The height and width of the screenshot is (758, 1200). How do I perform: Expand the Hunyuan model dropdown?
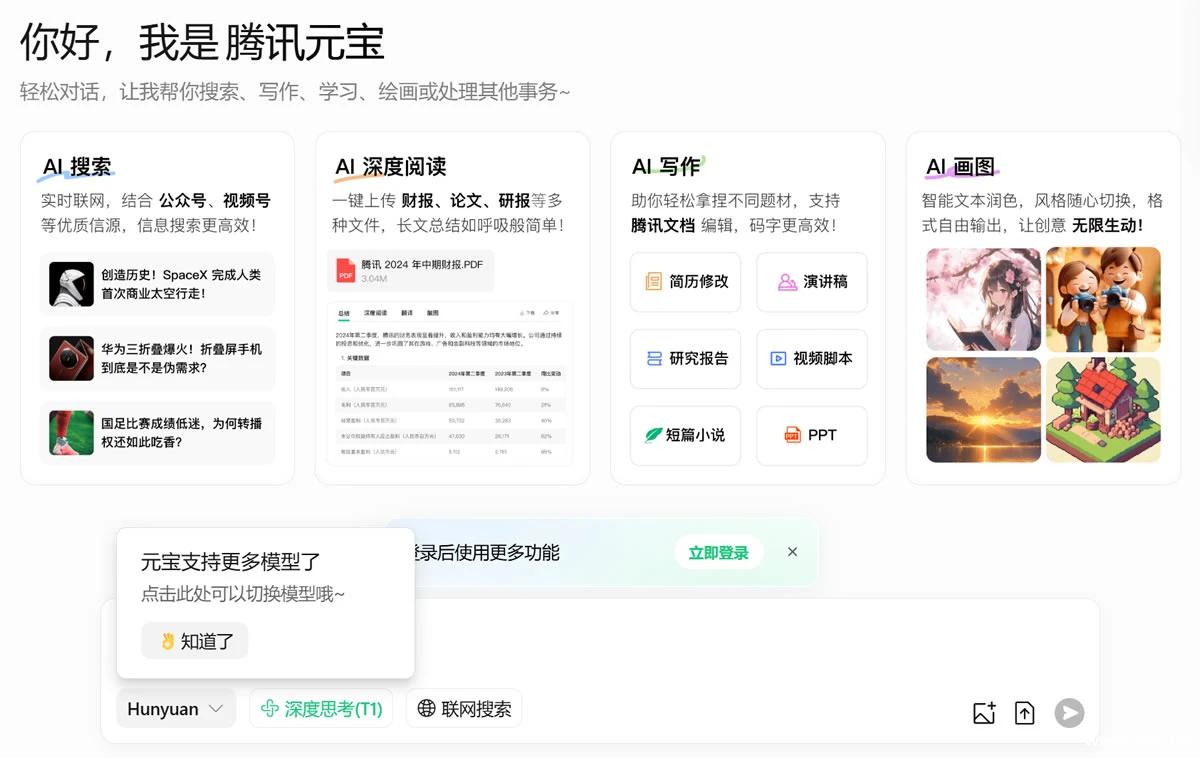click(176, 709)
